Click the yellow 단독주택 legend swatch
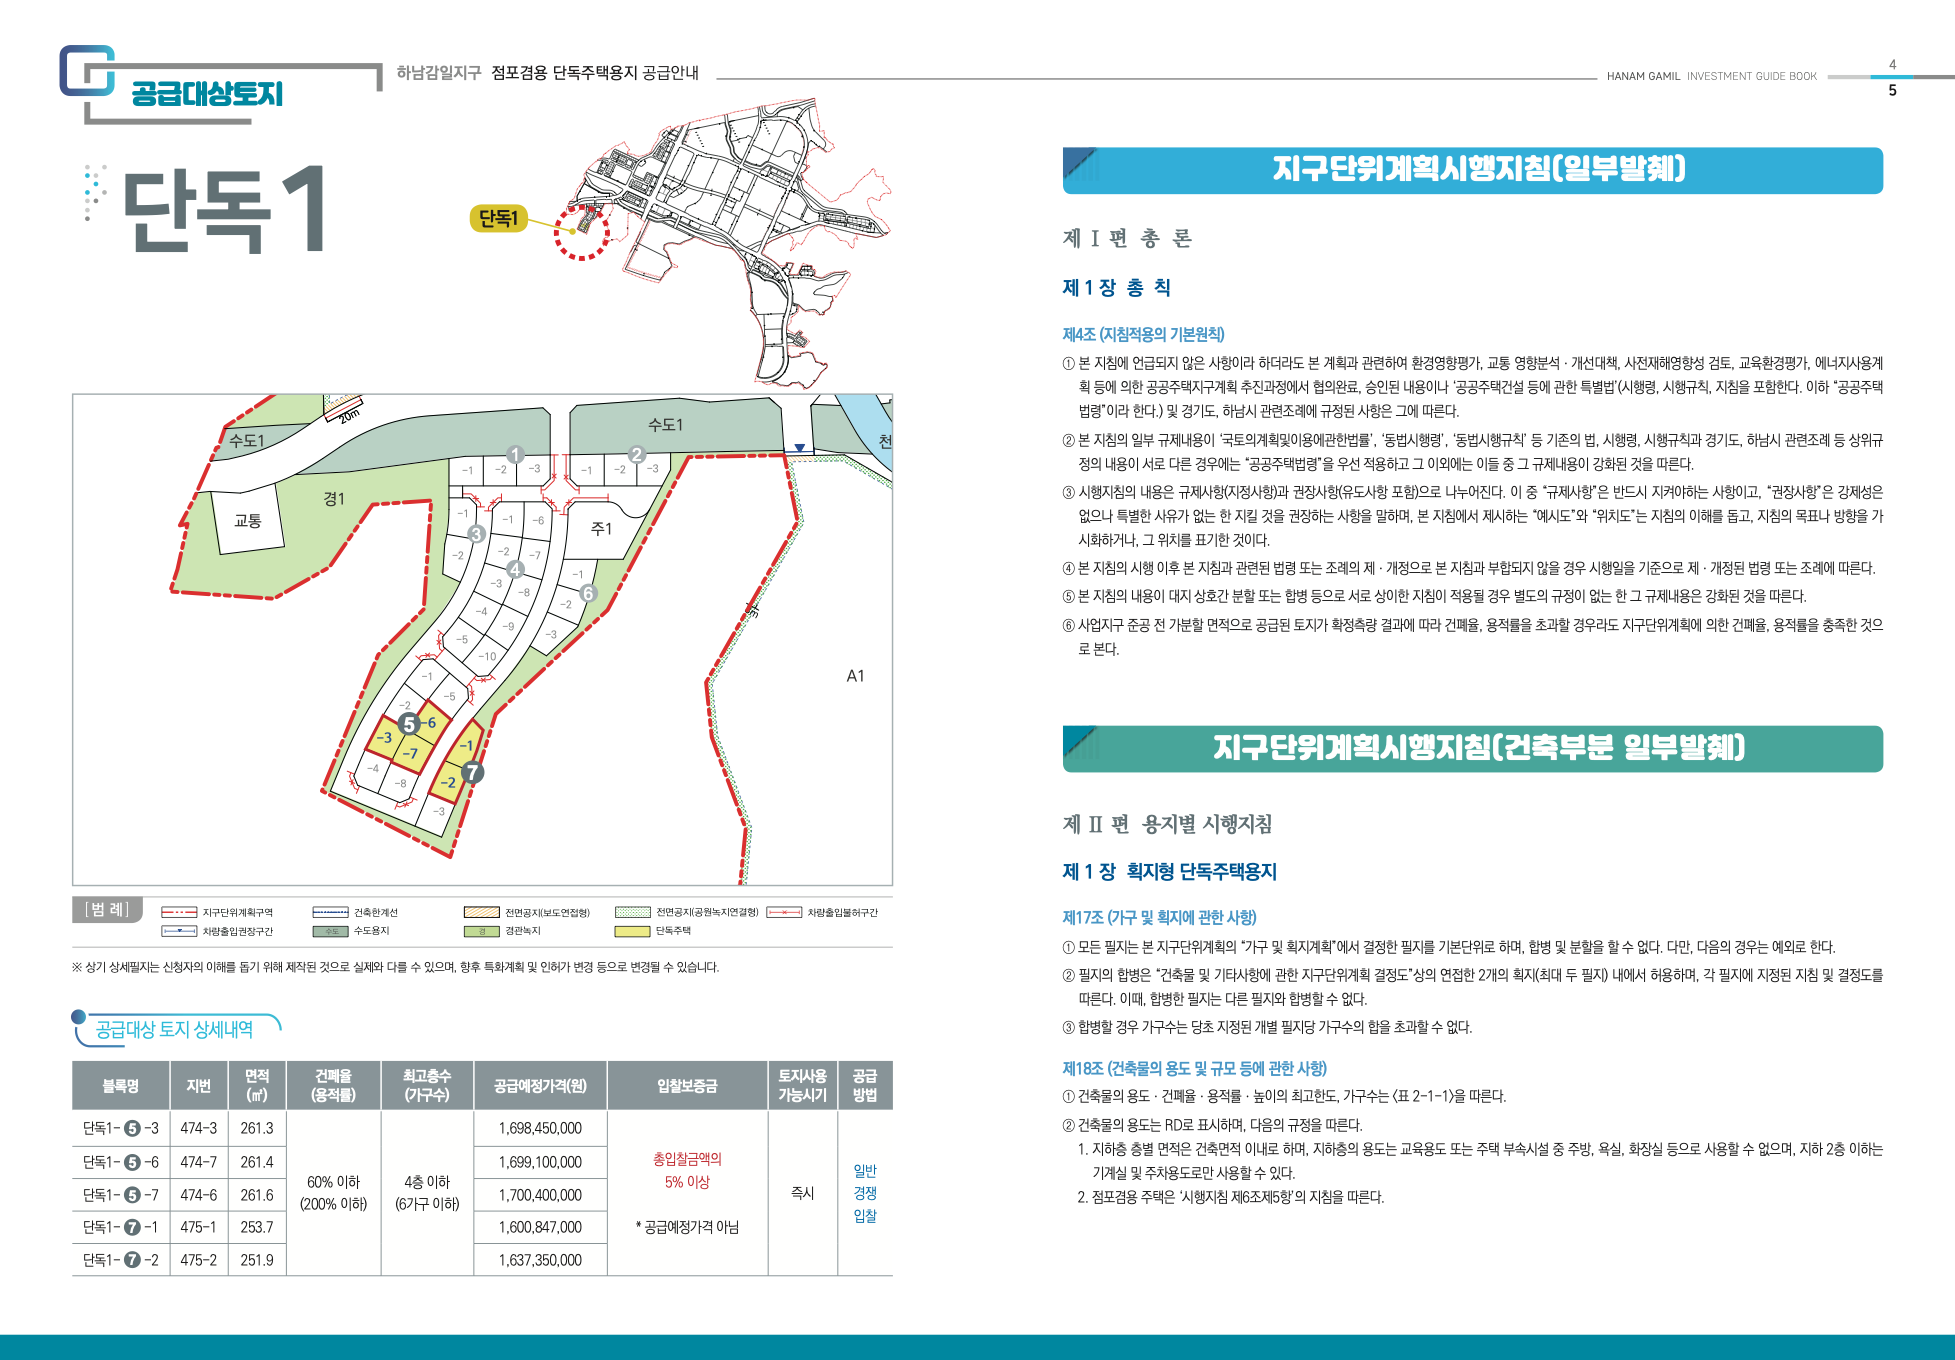Screen dimensions: 1955x1360 [x=633, y=931]
